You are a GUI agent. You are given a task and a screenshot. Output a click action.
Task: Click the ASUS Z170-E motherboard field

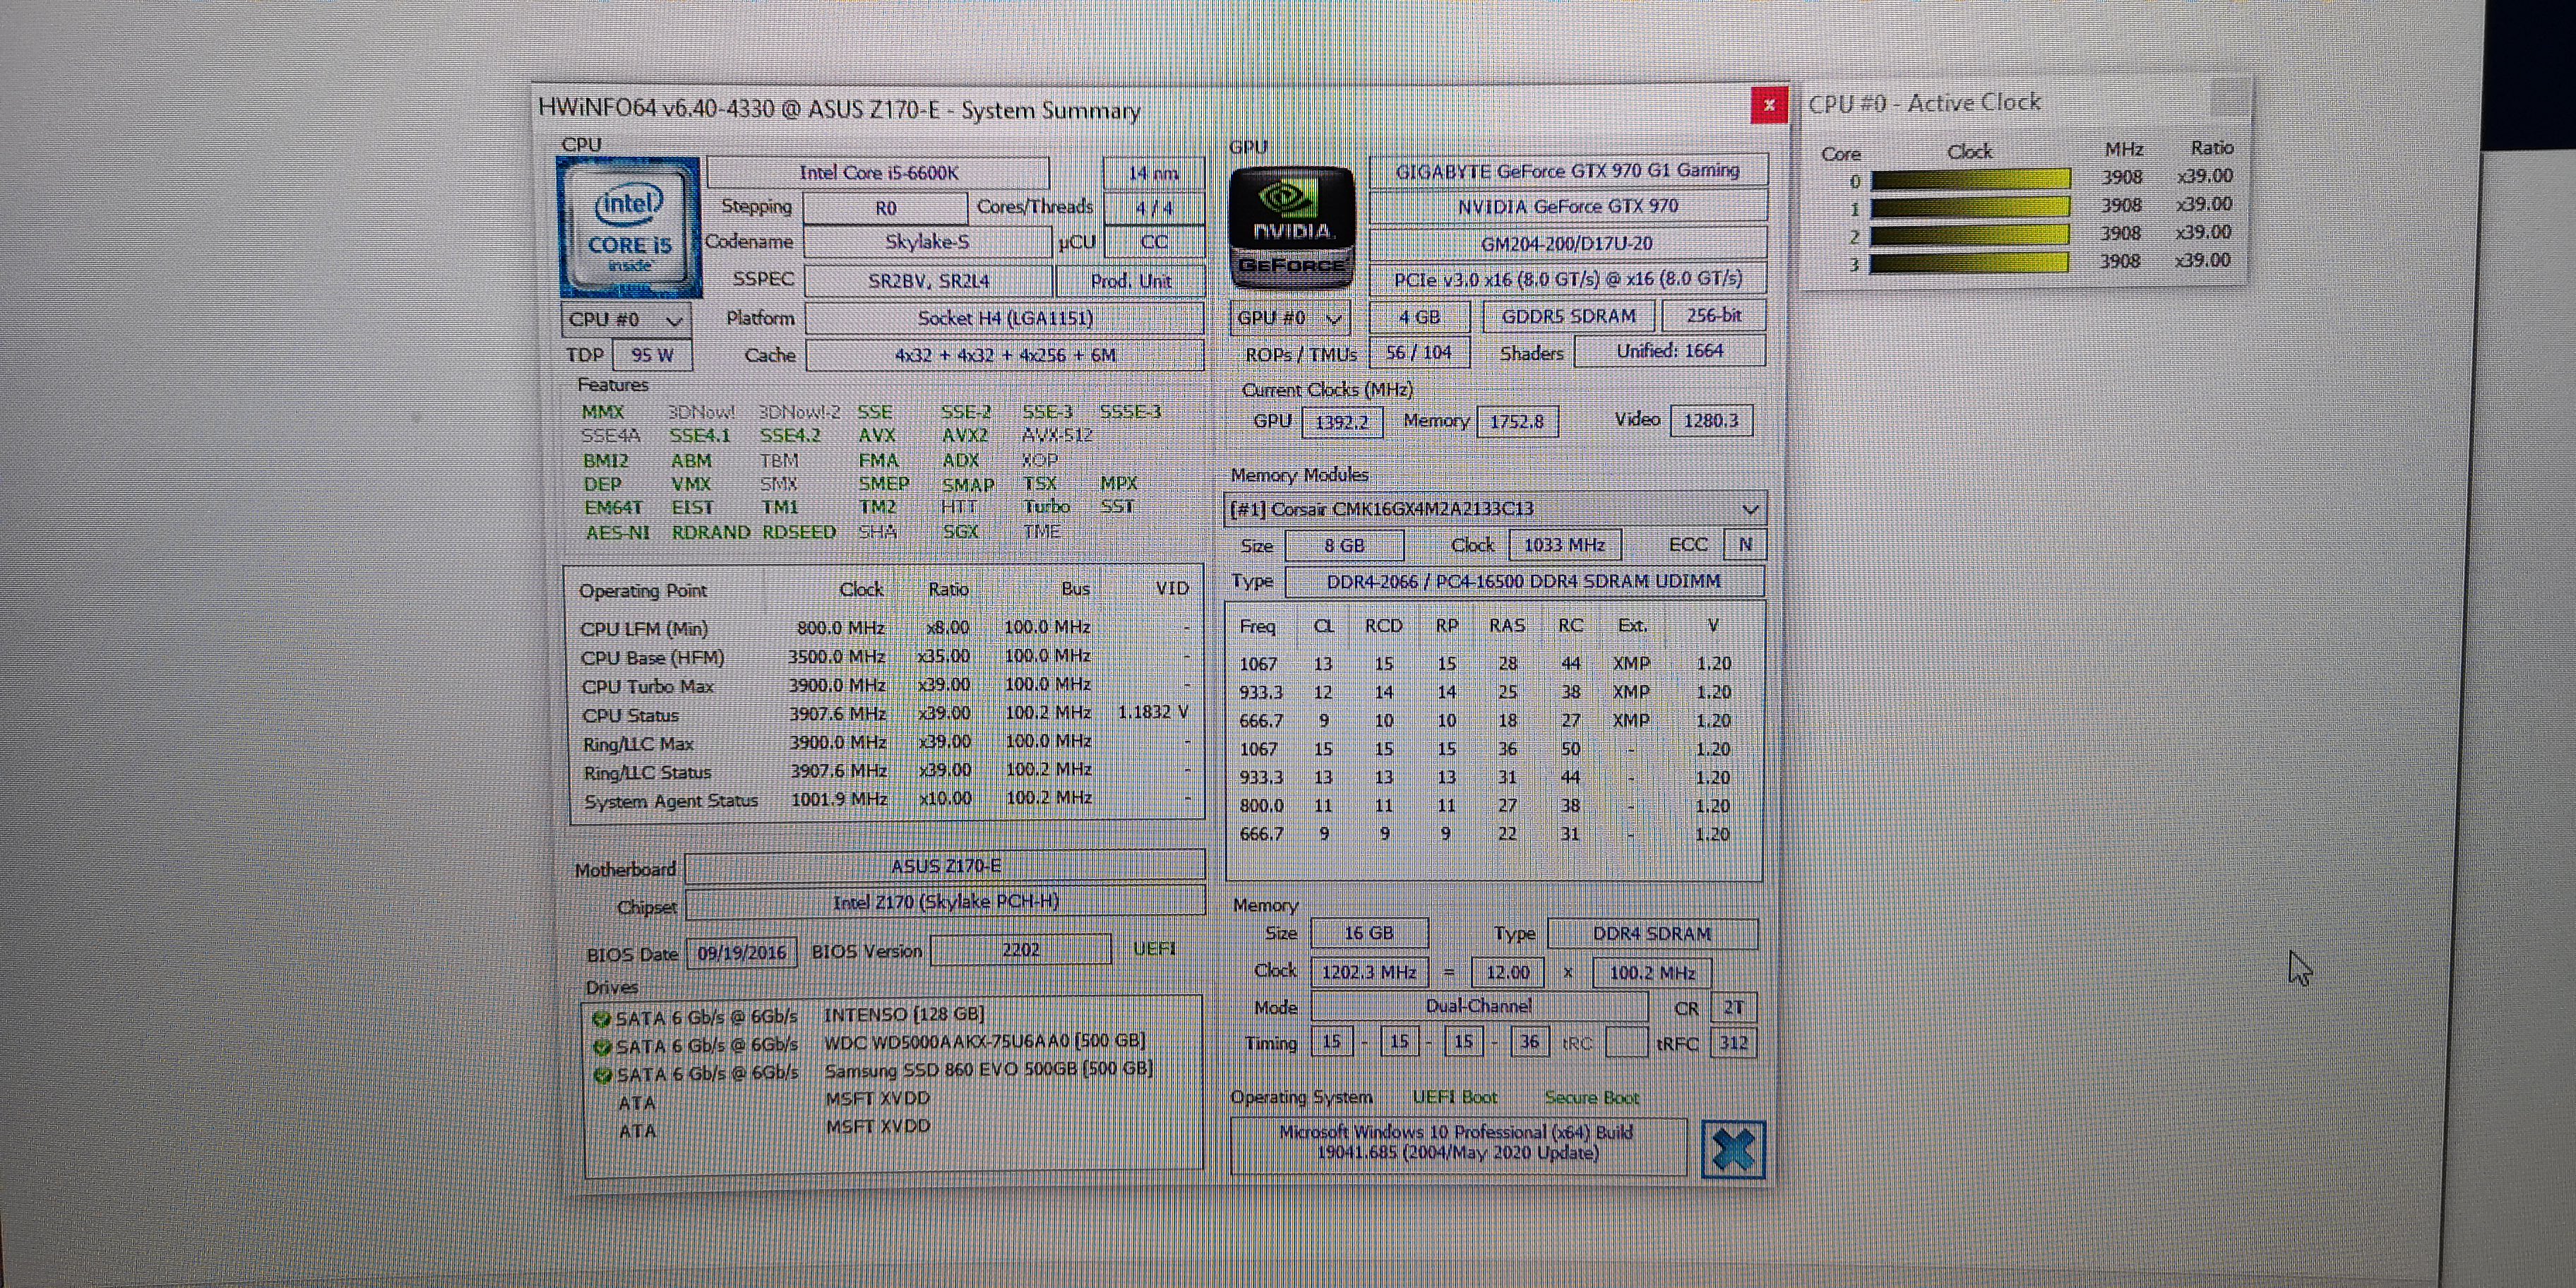pos(945,866)
